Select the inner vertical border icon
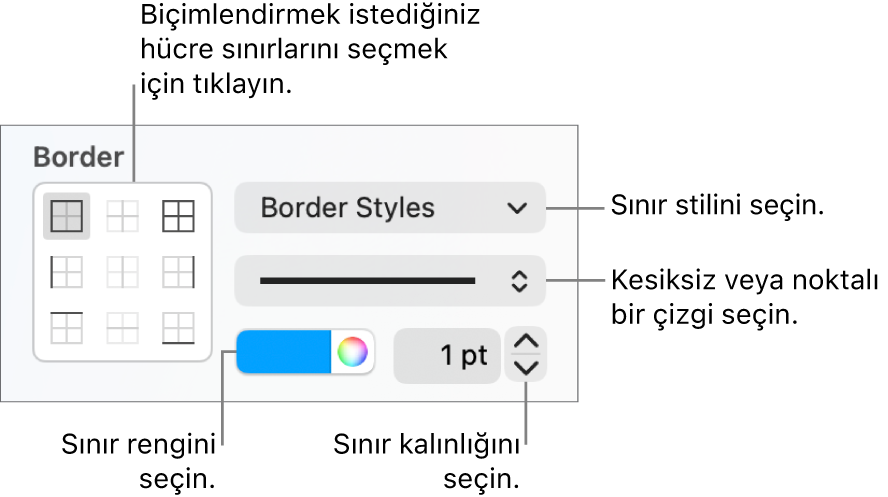The image size is (888, 497). [x=122, y=272]
